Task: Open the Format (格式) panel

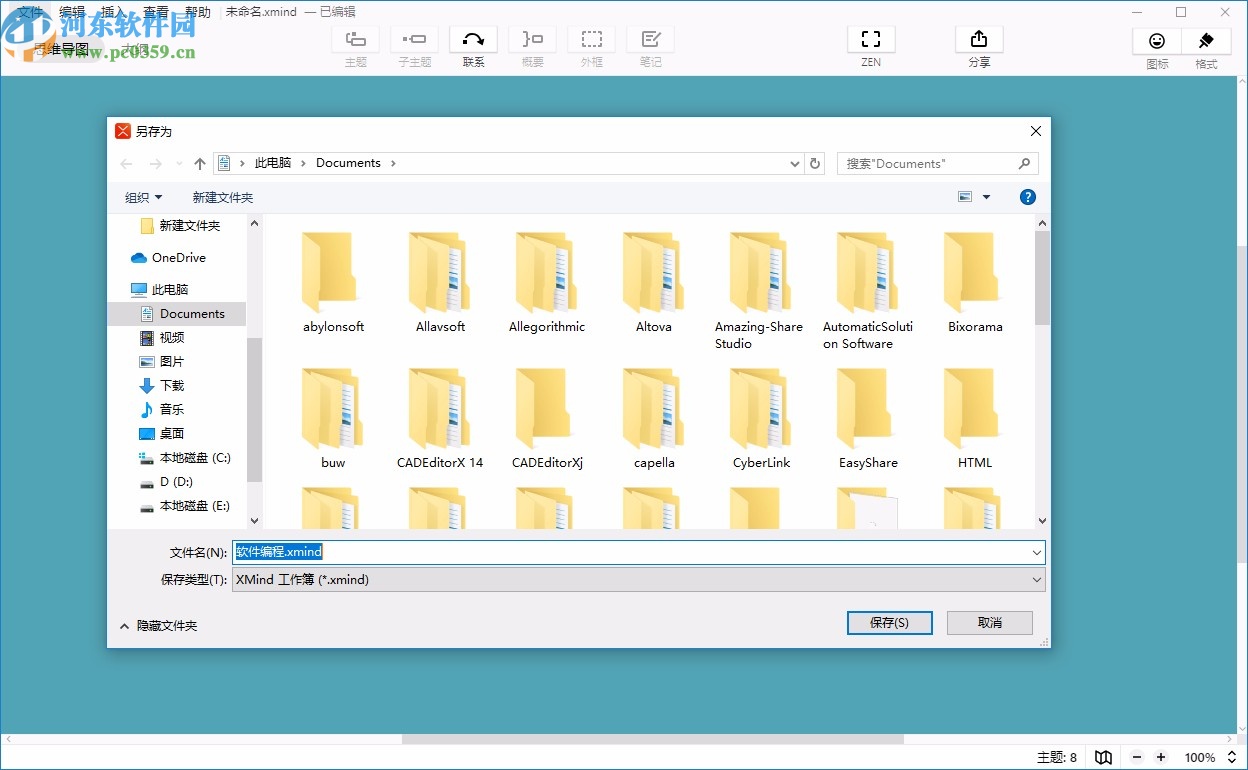Action: (1205, 45)
